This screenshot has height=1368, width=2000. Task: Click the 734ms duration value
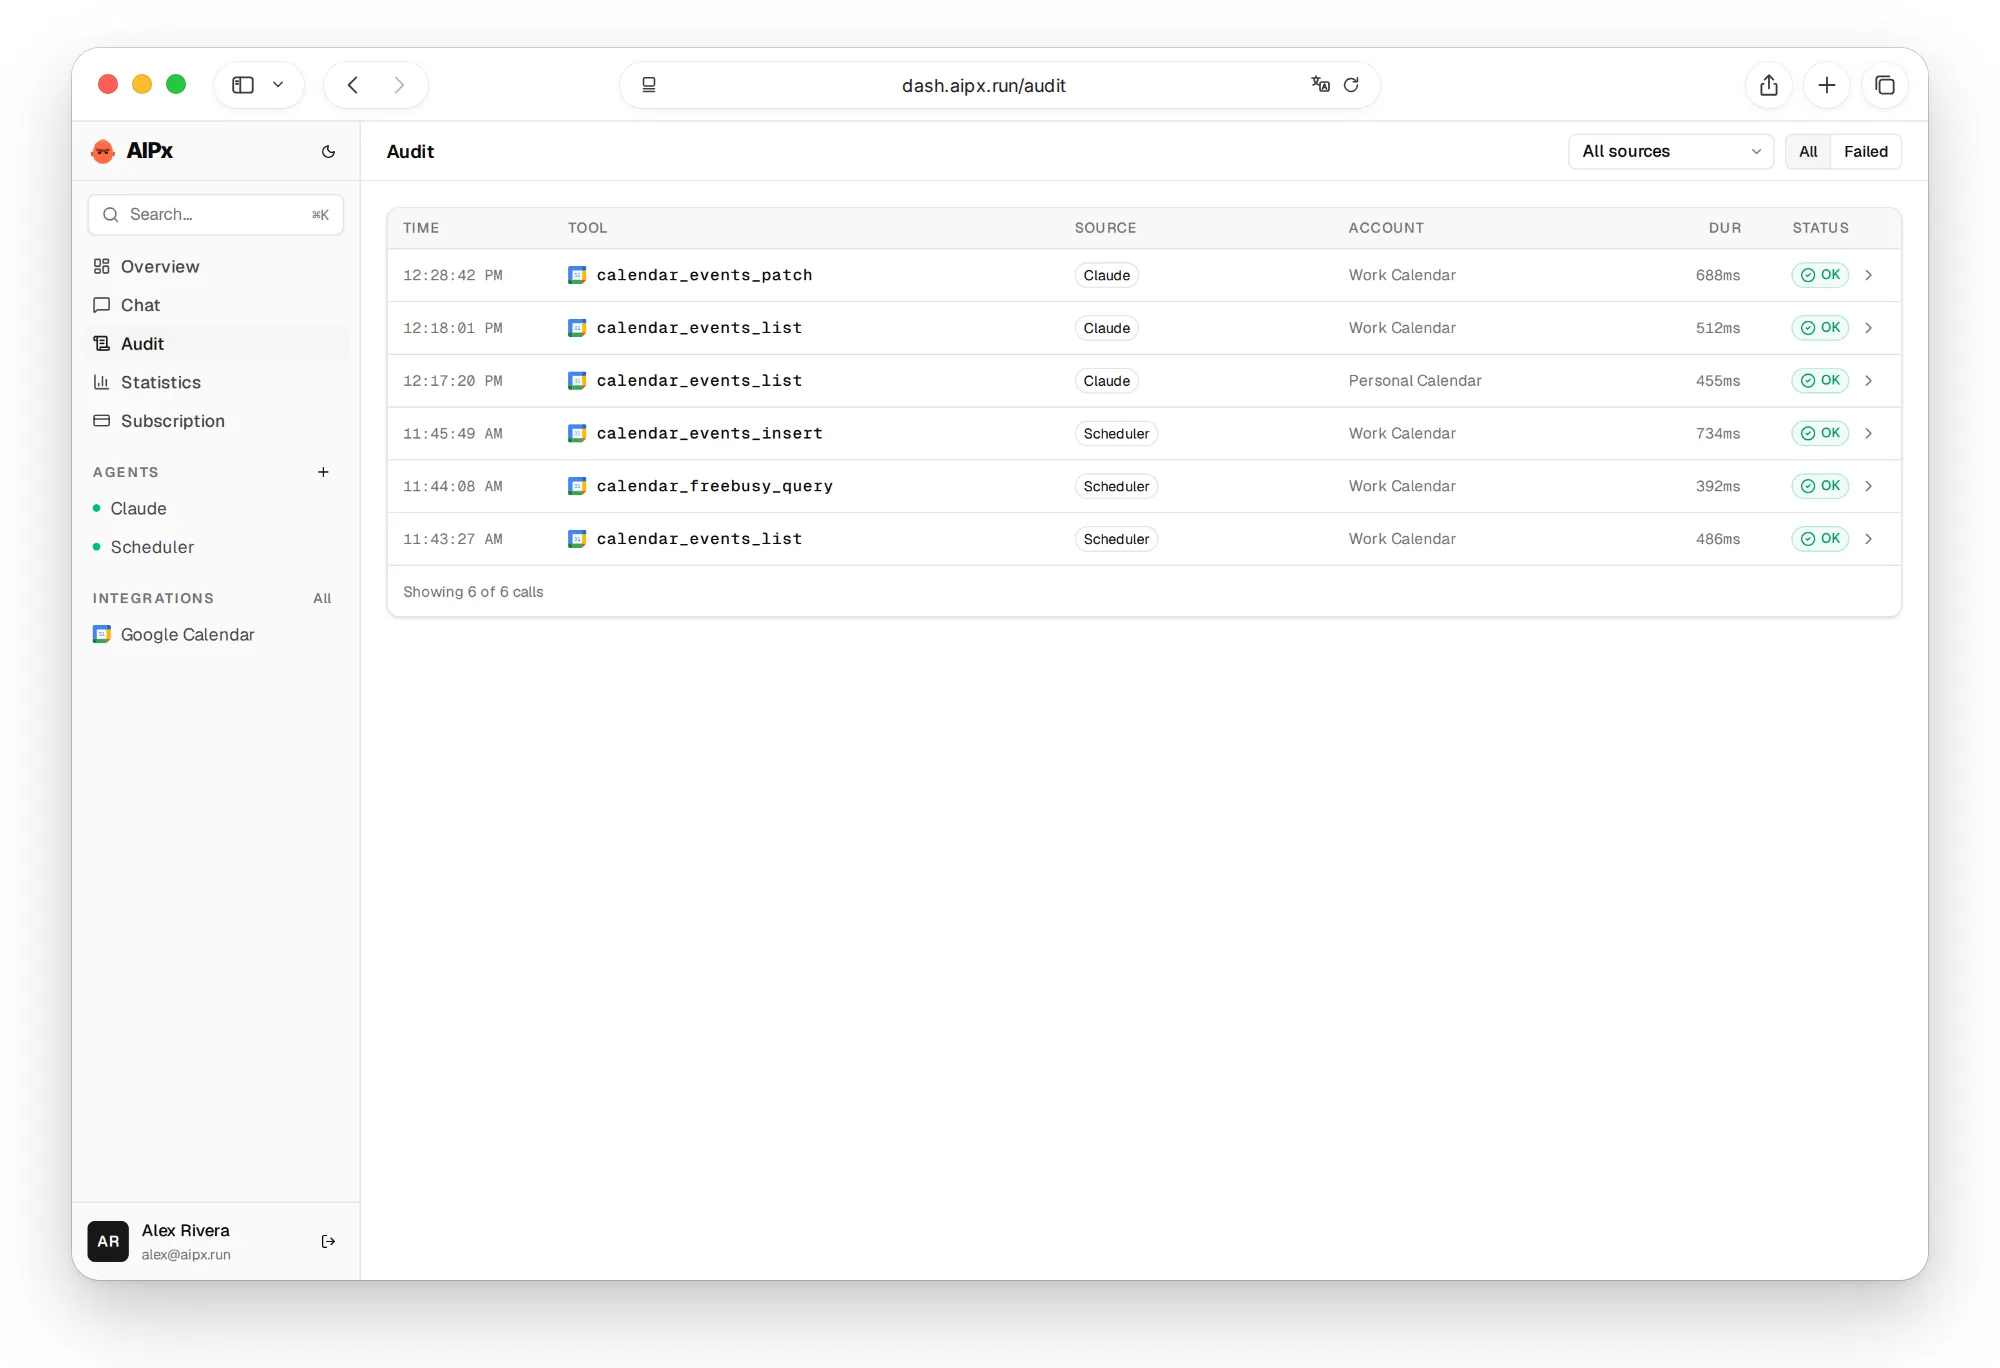[x=1718, y=433]
